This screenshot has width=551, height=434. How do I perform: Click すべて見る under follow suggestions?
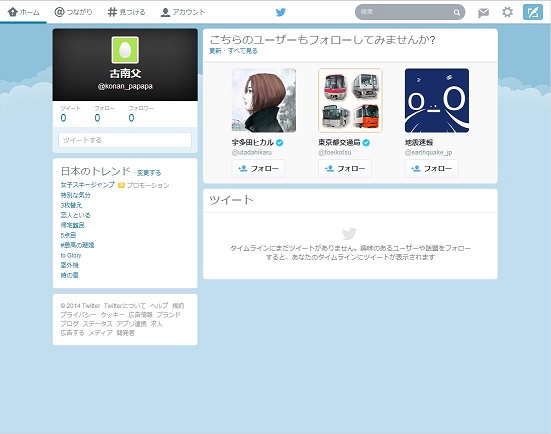[x=243, y=51]
